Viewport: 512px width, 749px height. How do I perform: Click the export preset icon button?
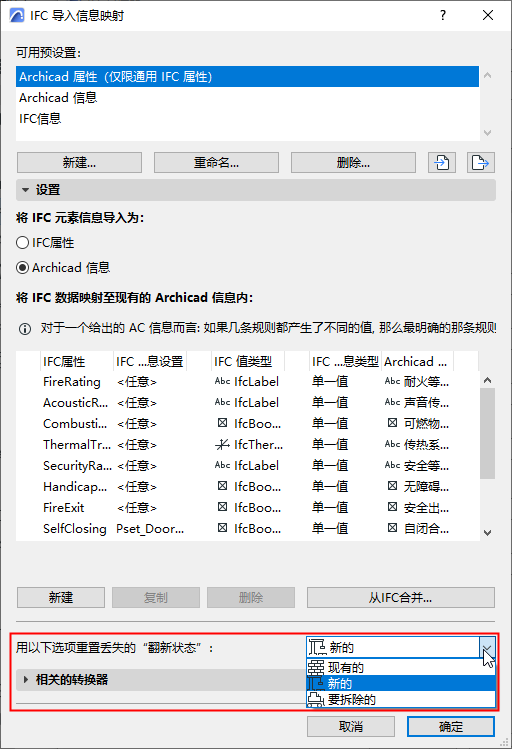pyautogui.click(x=480, y=162)
